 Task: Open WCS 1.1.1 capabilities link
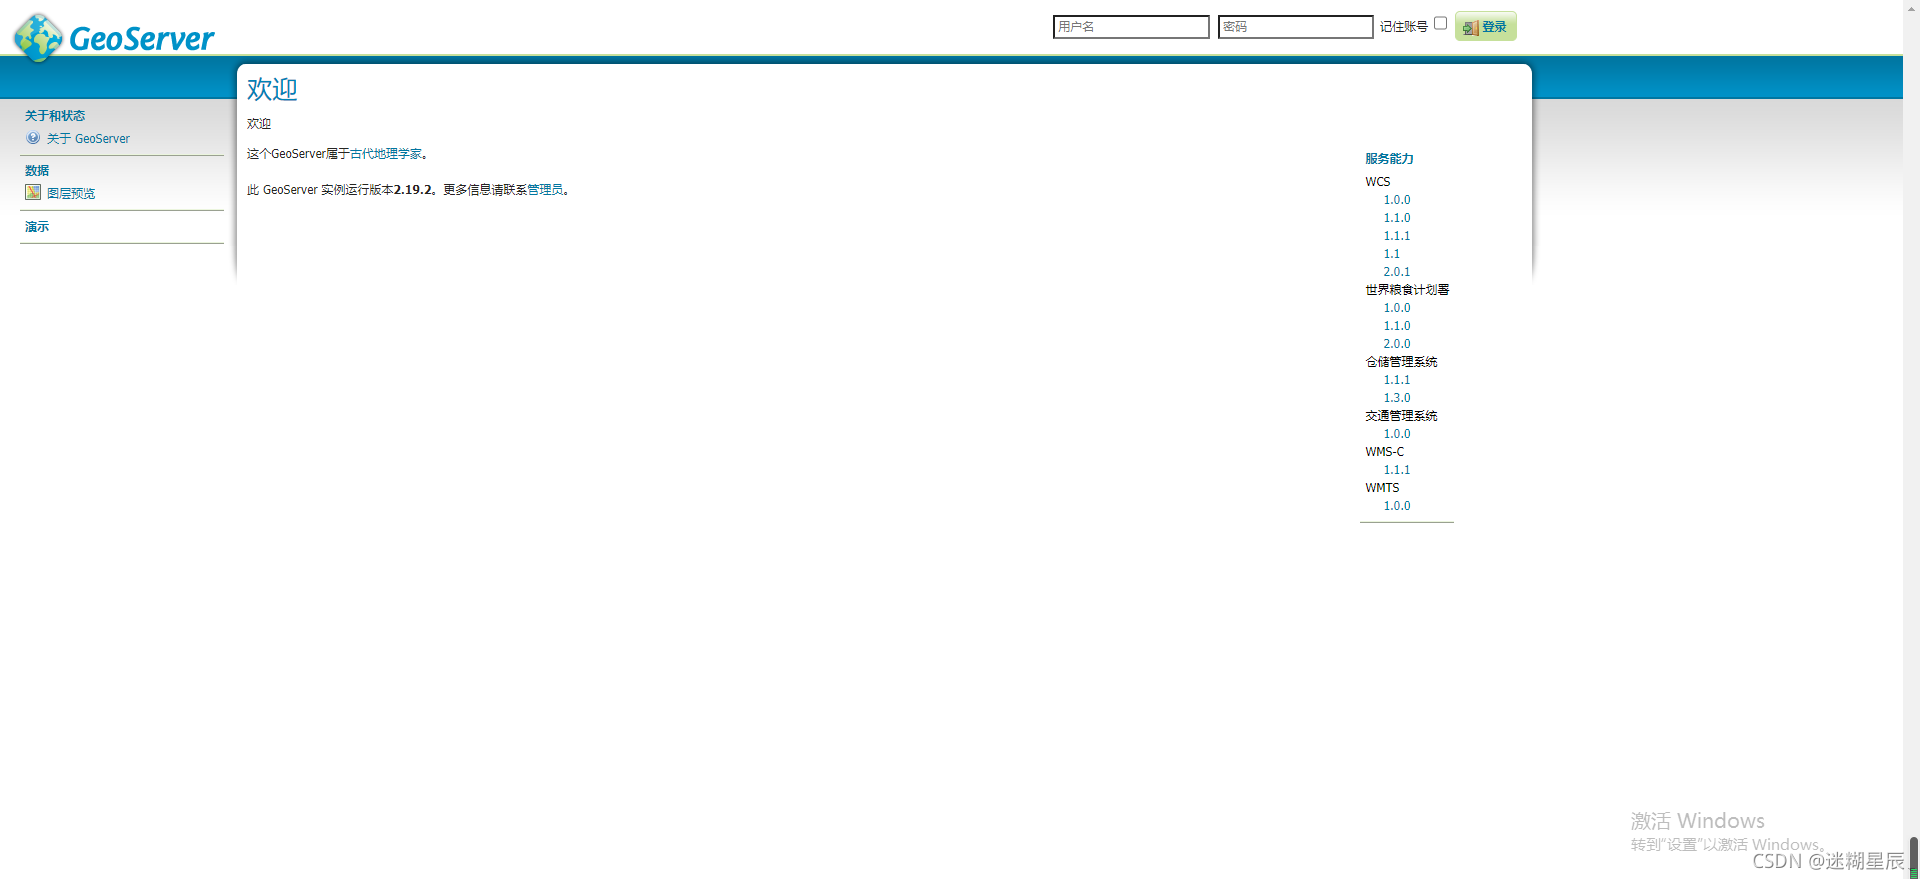coord(1397,236)
